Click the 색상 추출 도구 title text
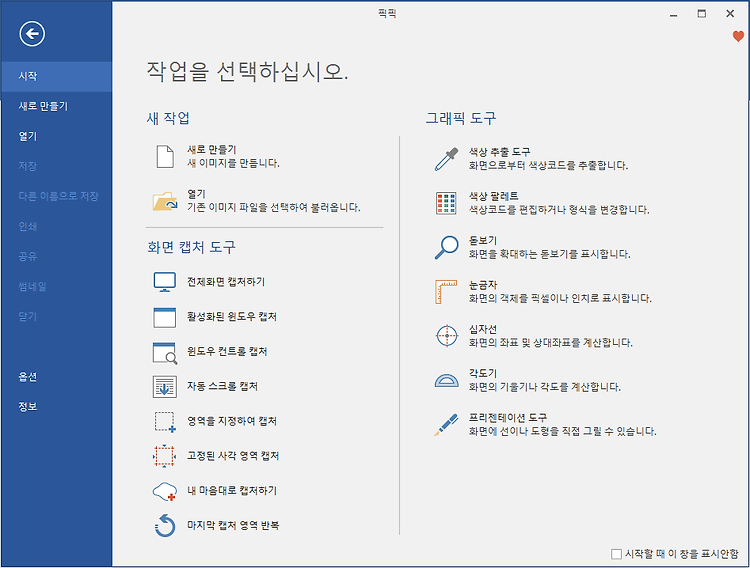750x568 pixels. point(499,152)
